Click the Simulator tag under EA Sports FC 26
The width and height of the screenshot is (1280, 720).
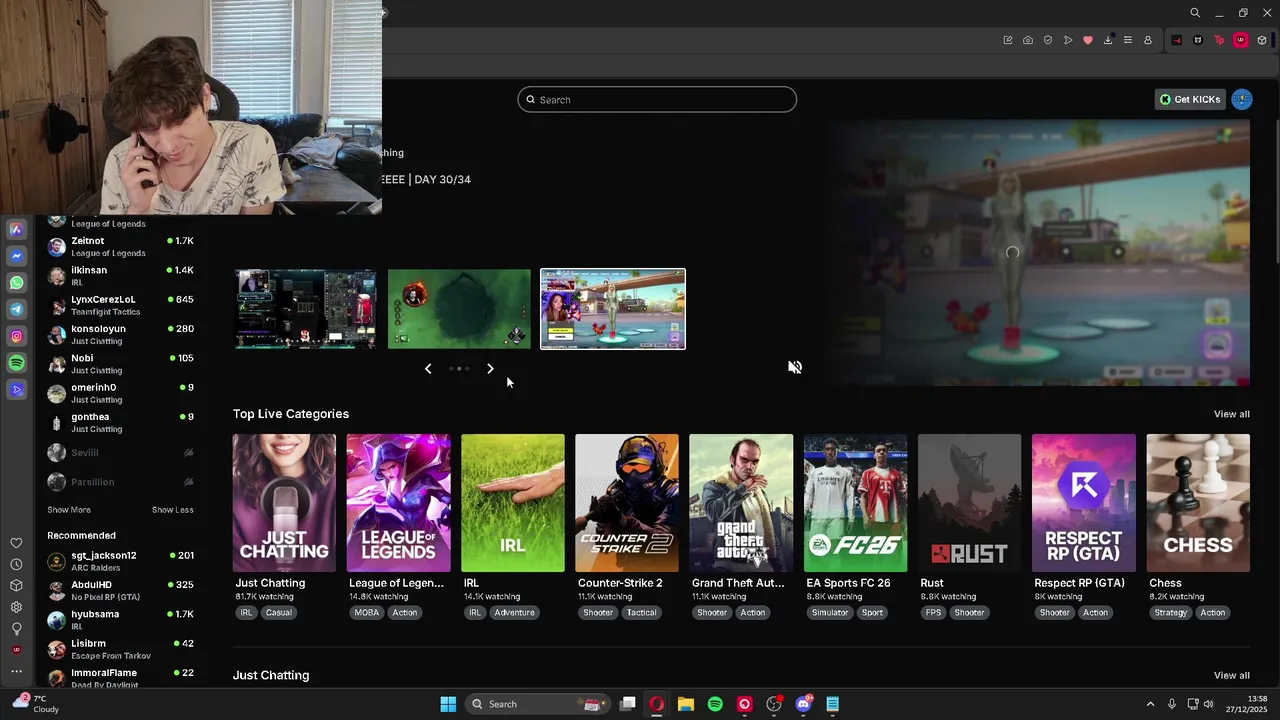(830, 612)
